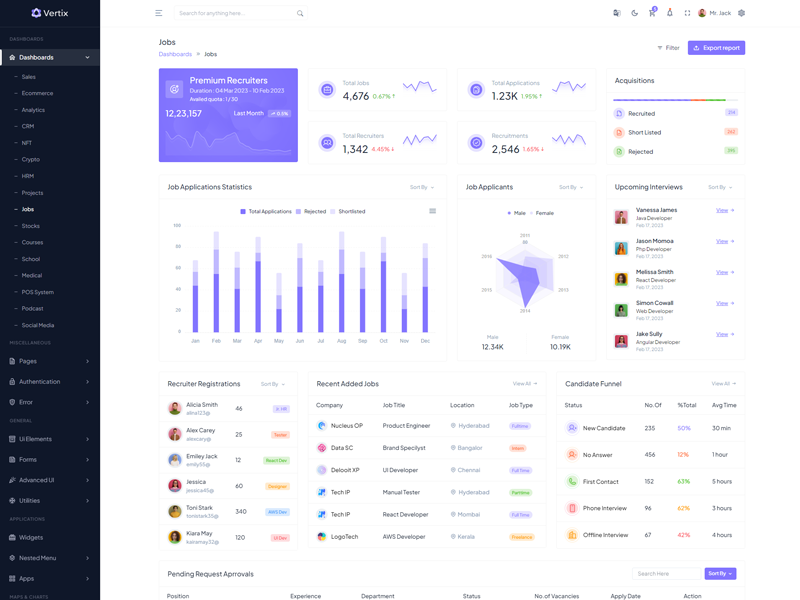Image resolution: width=800 pixels, height=600 pixels.
Task: Toggle the Female series in radar legend
Action: [541, 213]
